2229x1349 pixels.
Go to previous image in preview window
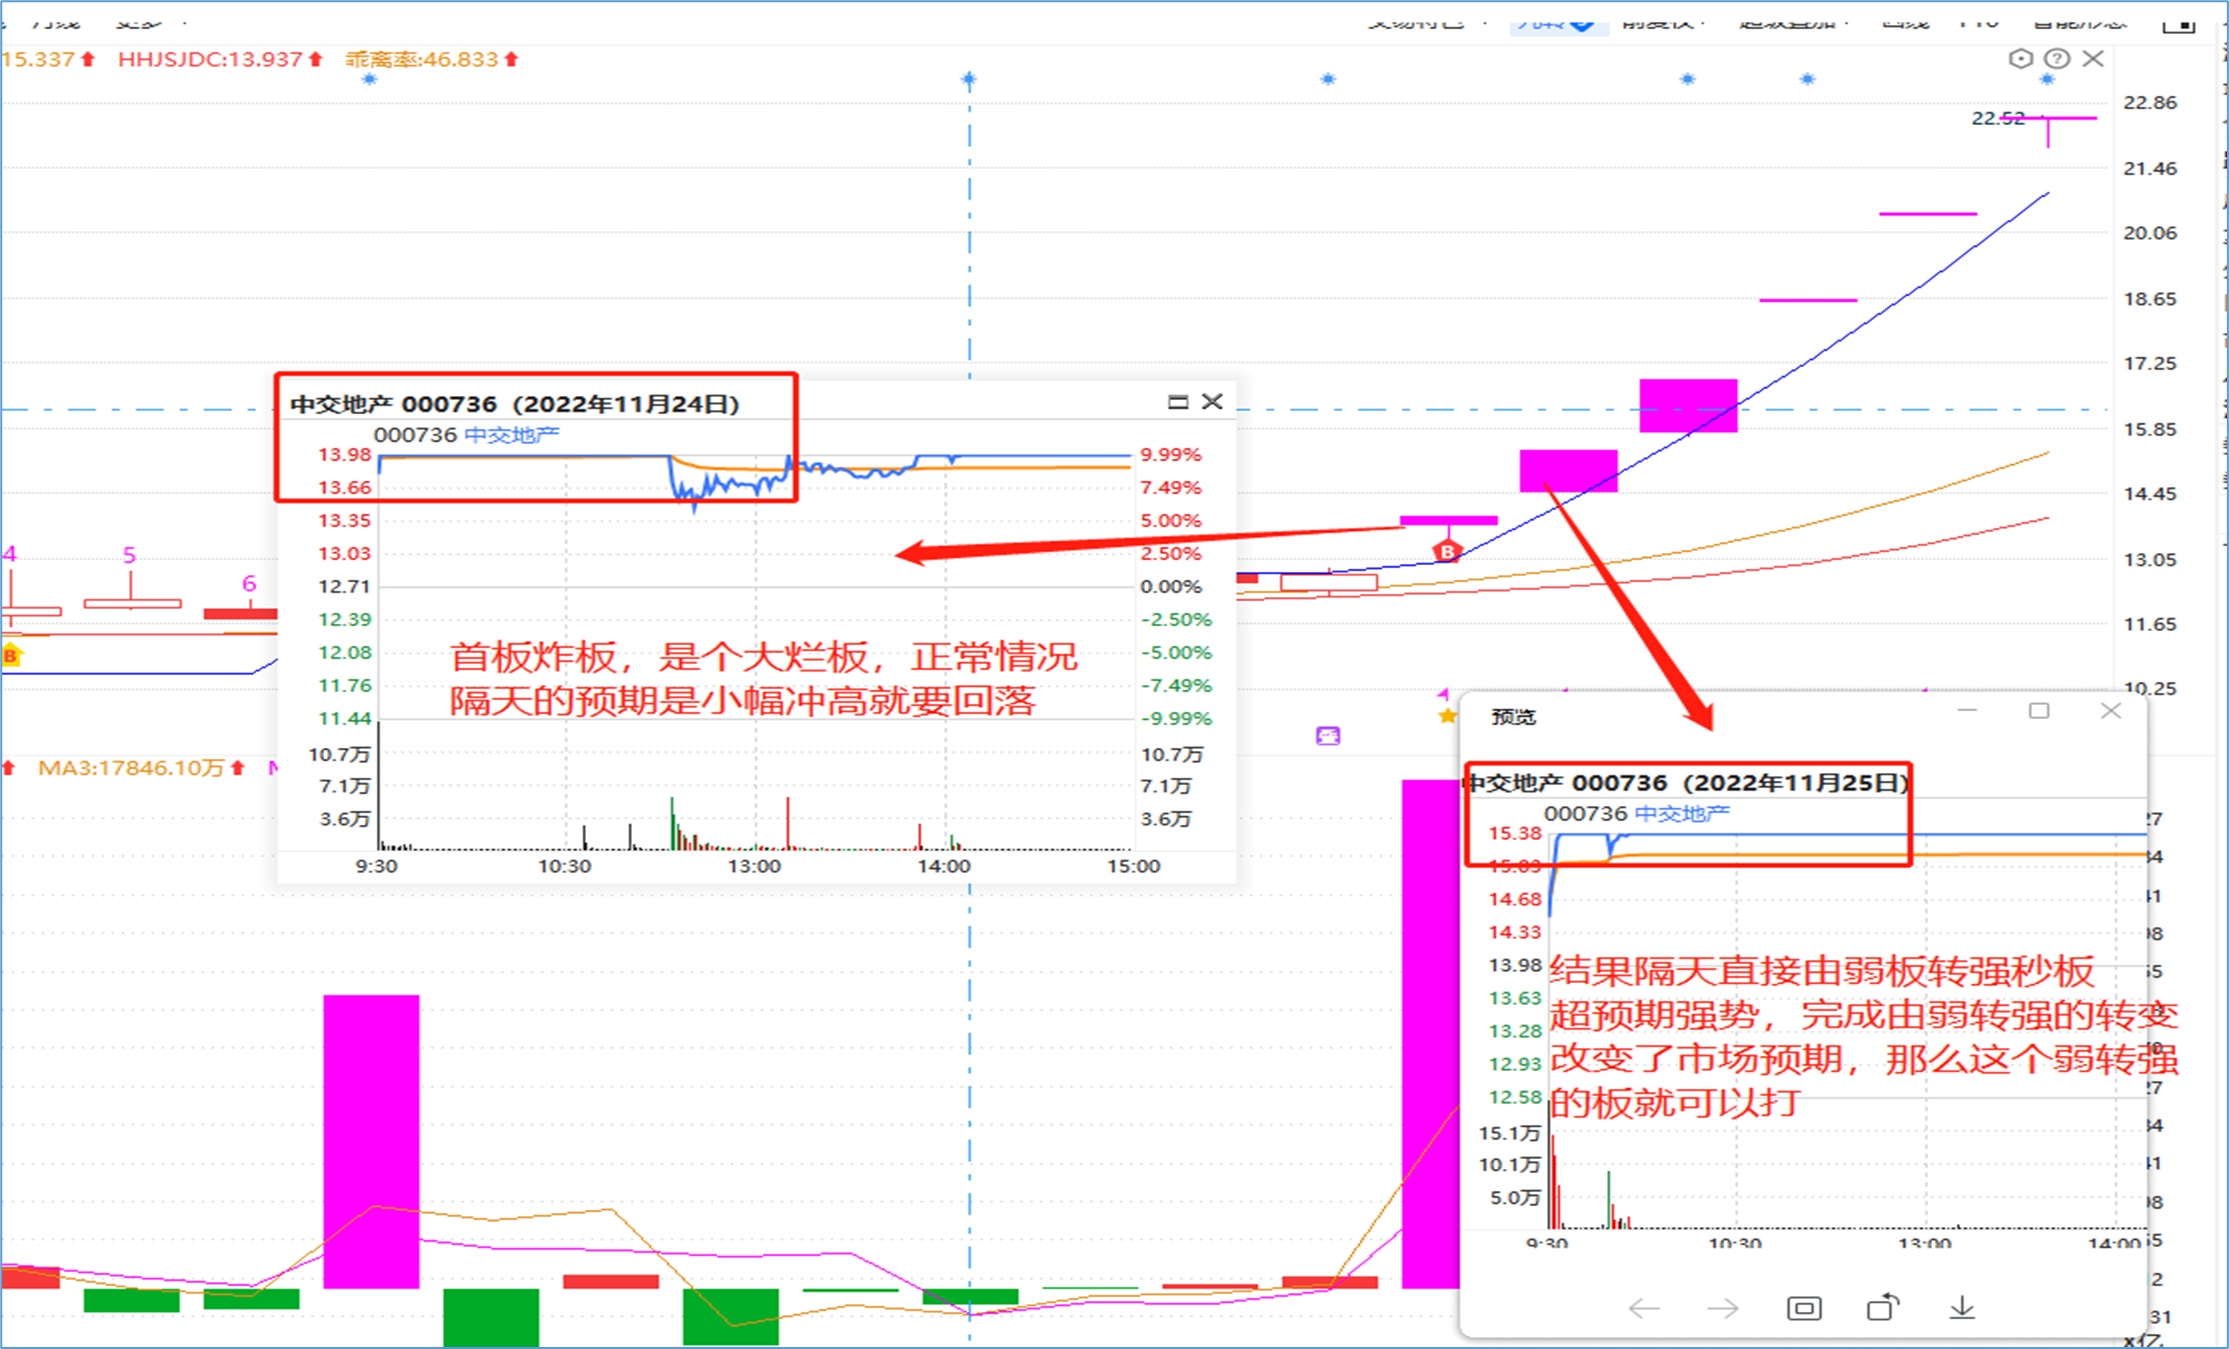(1644, 1308)
